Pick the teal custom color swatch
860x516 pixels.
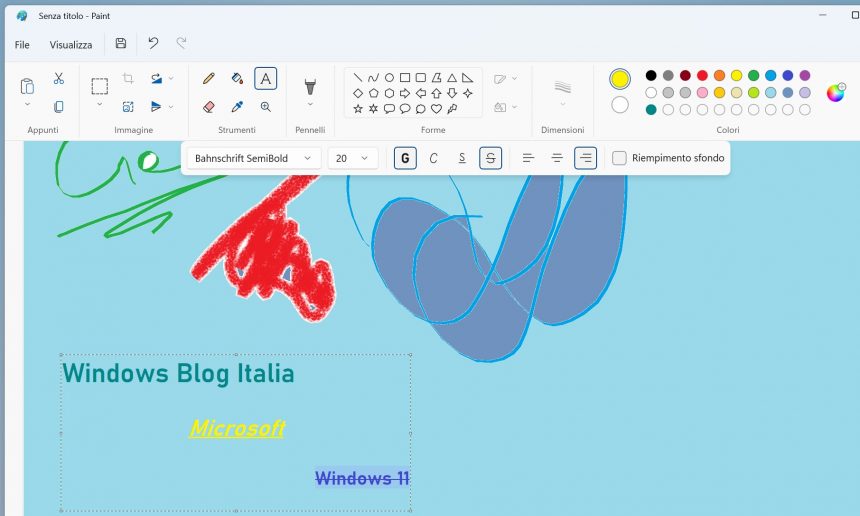point(651,110)
